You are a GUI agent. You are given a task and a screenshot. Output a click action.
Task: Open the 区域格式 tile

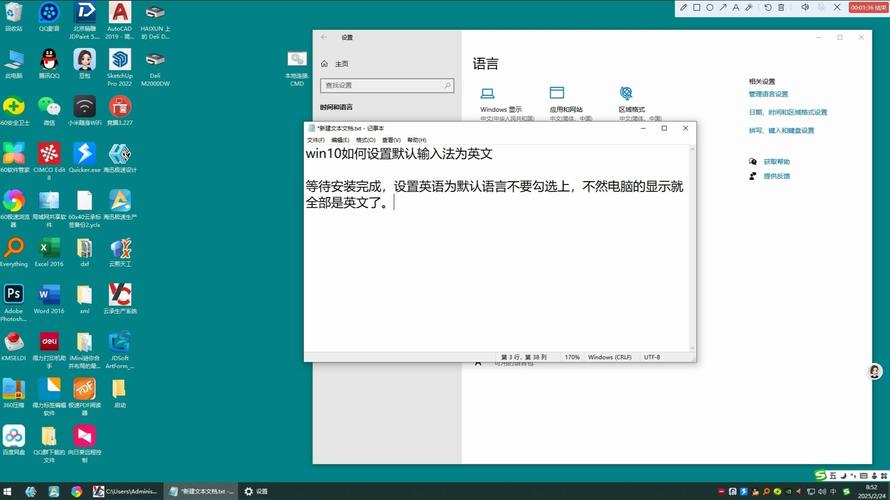[x=630, y=98]
